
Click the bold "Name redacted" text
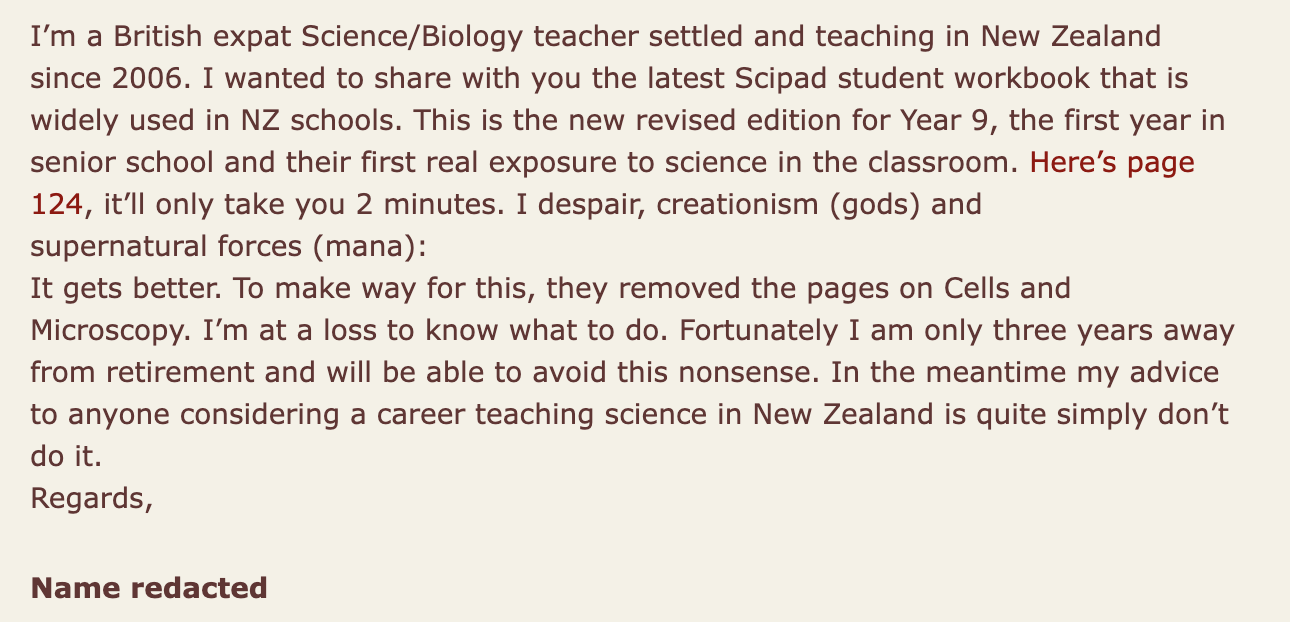[149, 587]
